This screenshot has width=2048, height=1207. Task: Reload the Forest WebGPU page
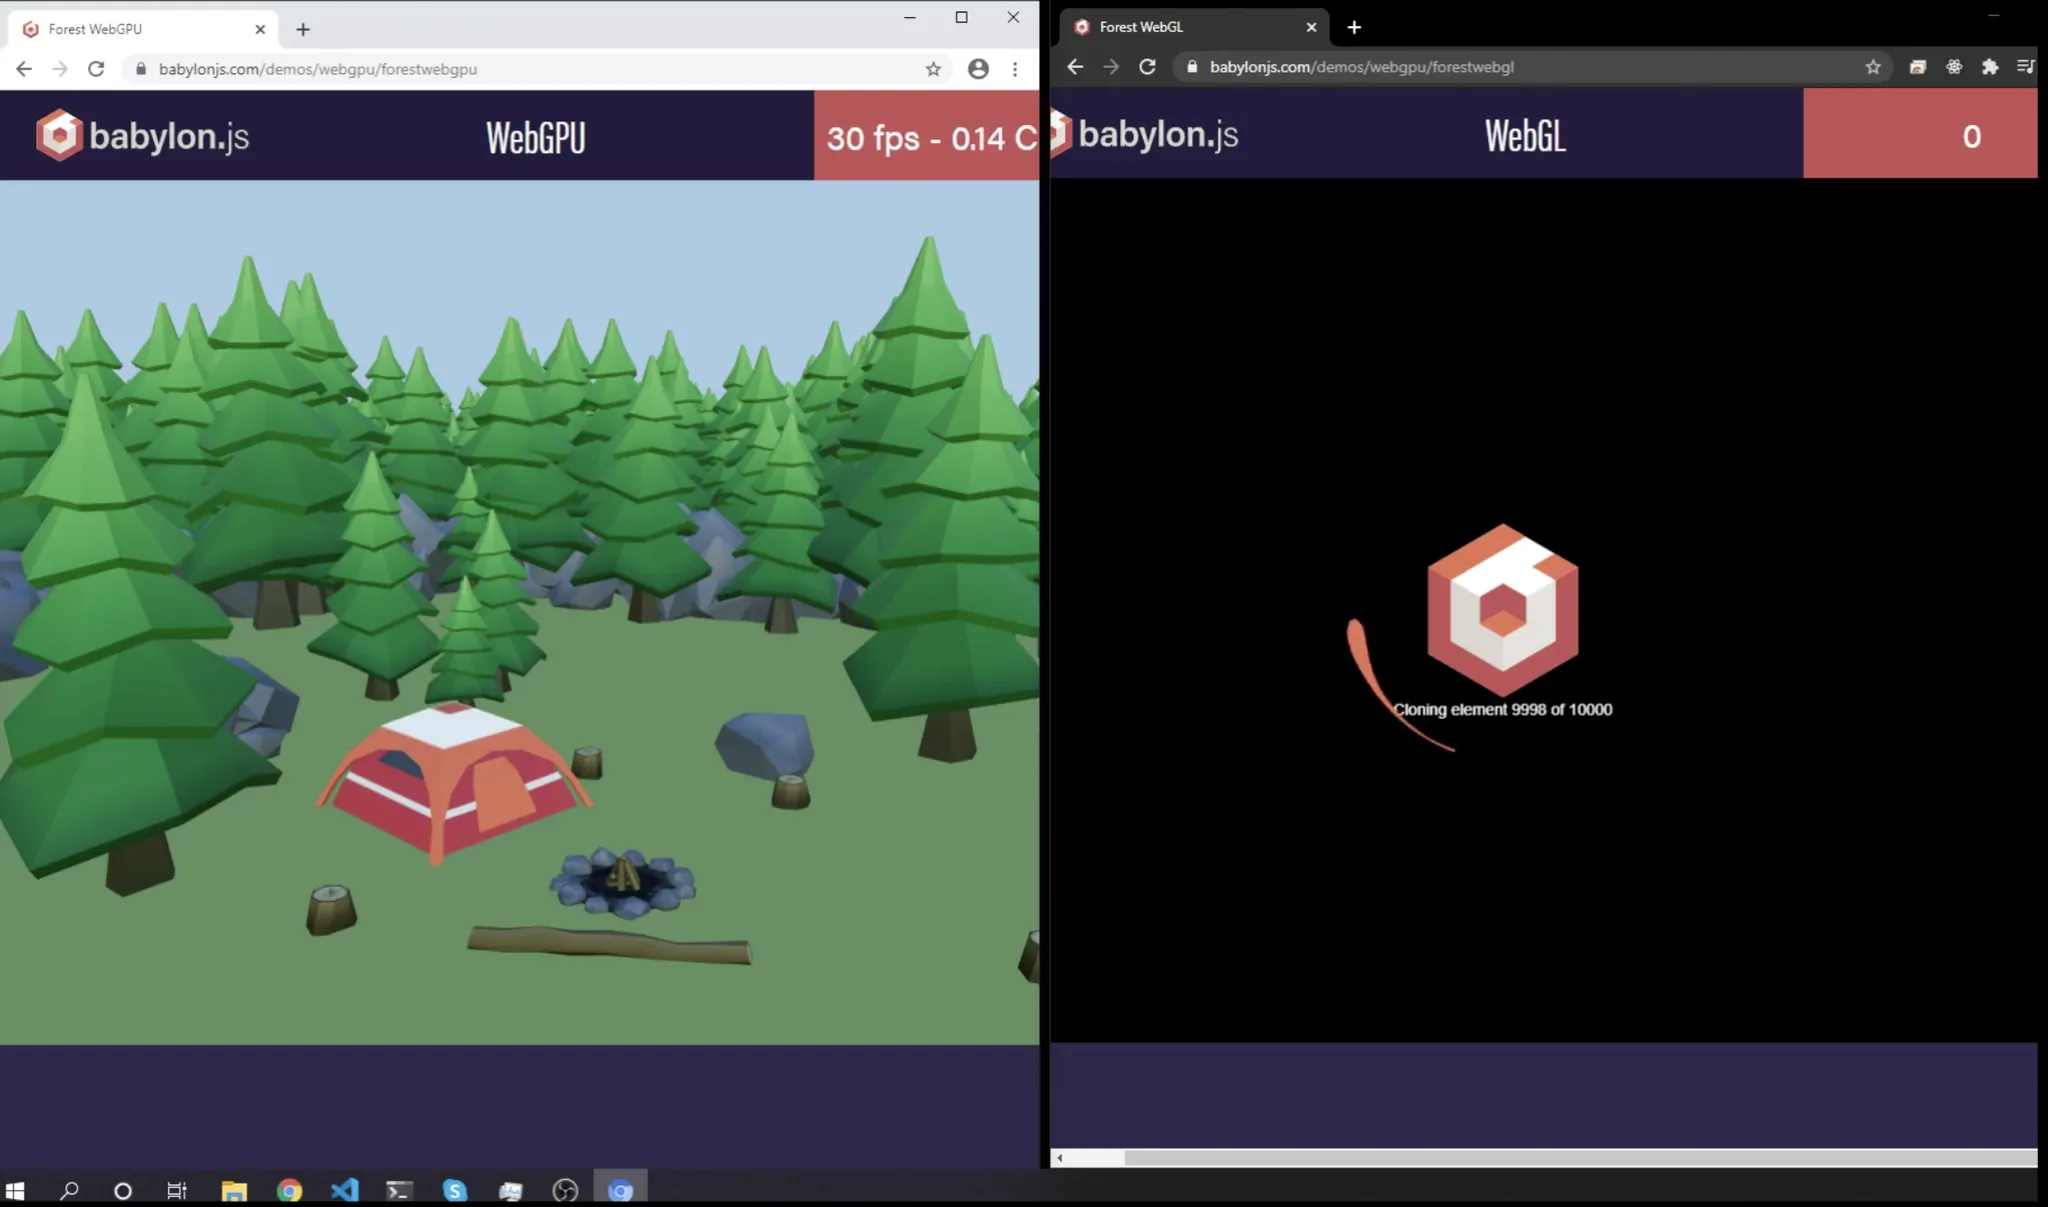click(96, 69)
